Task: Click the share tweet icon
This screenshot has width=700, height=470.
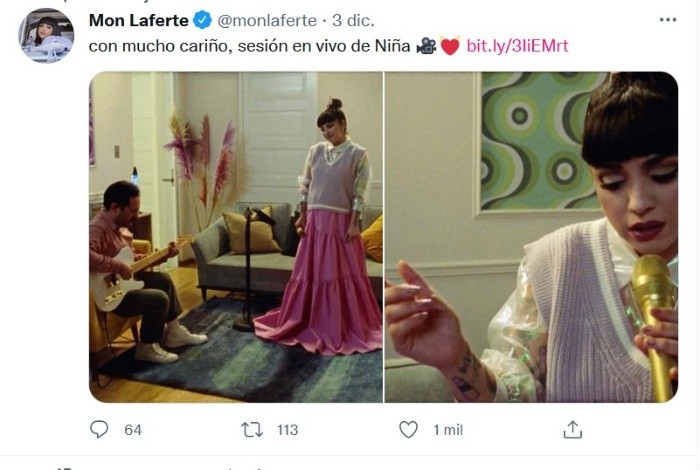Action: coord(572,429)
